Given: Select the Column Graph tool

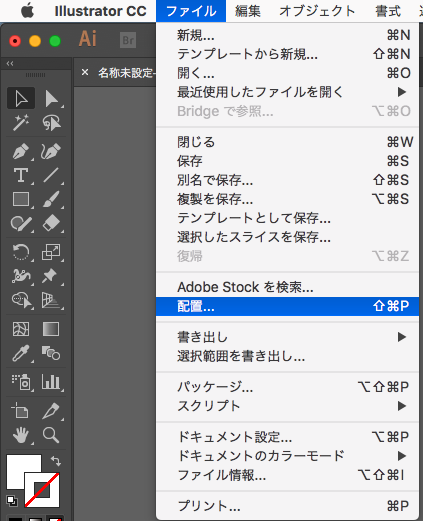Looking at the screenshot, I should coord(51,382).
